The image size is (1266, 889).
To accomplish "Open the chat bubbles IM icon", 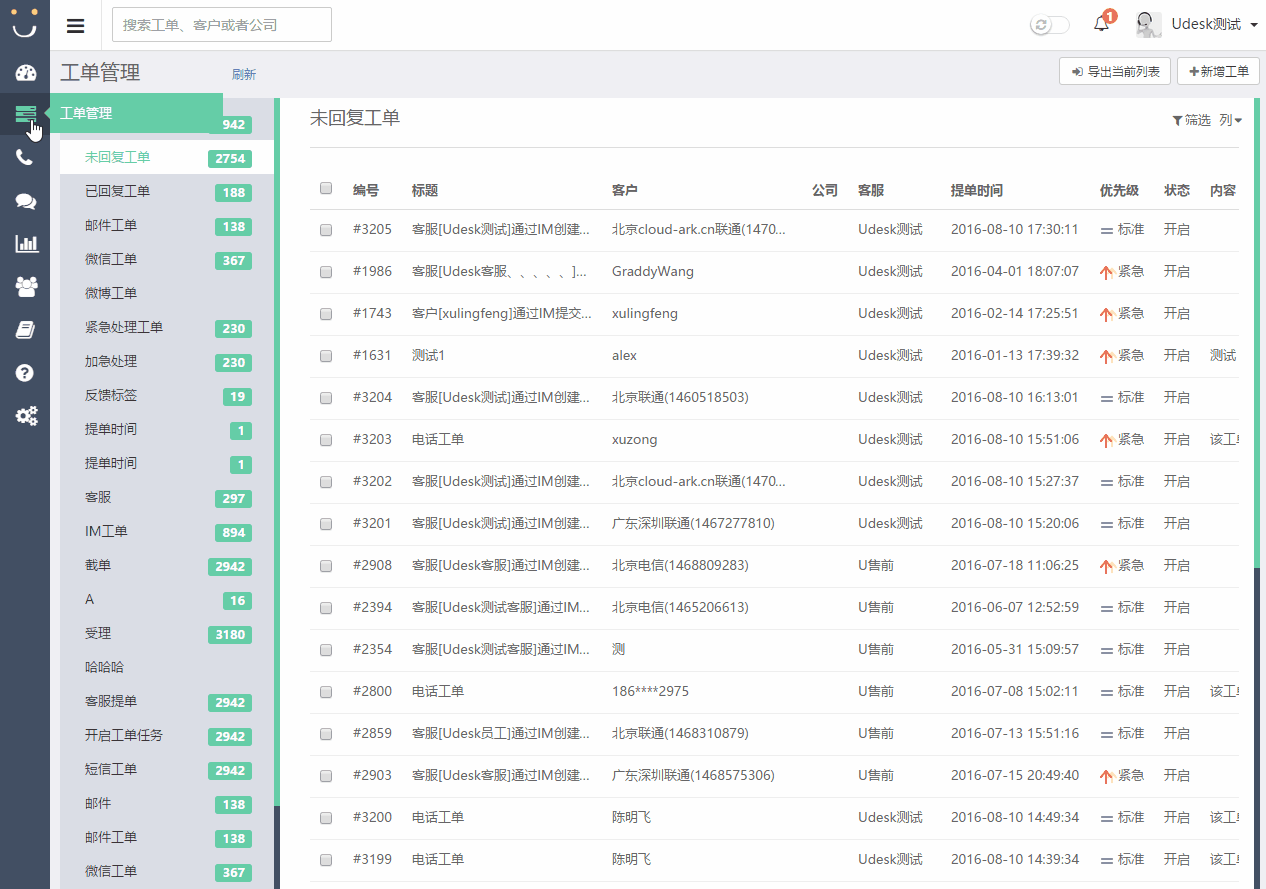I will coord(25,201).
